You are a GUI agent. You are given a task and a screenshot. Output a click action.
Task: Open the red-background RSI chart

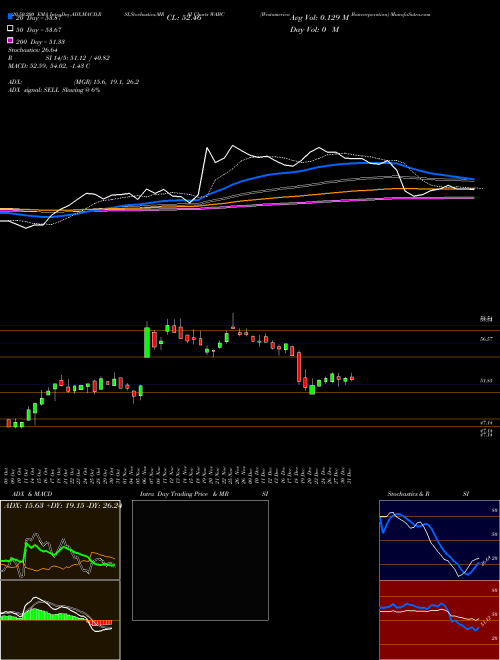coord(439,620)
